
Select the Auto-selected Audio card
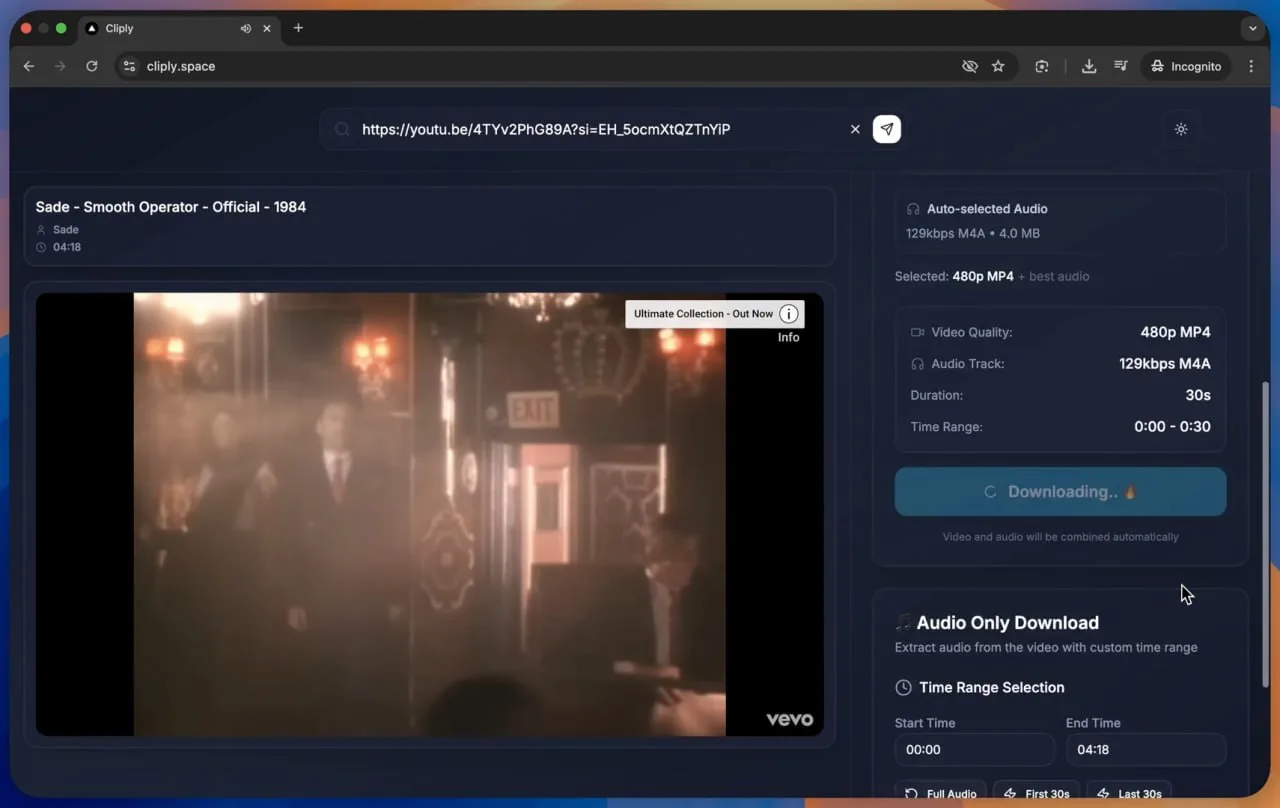coord(1060,221)
